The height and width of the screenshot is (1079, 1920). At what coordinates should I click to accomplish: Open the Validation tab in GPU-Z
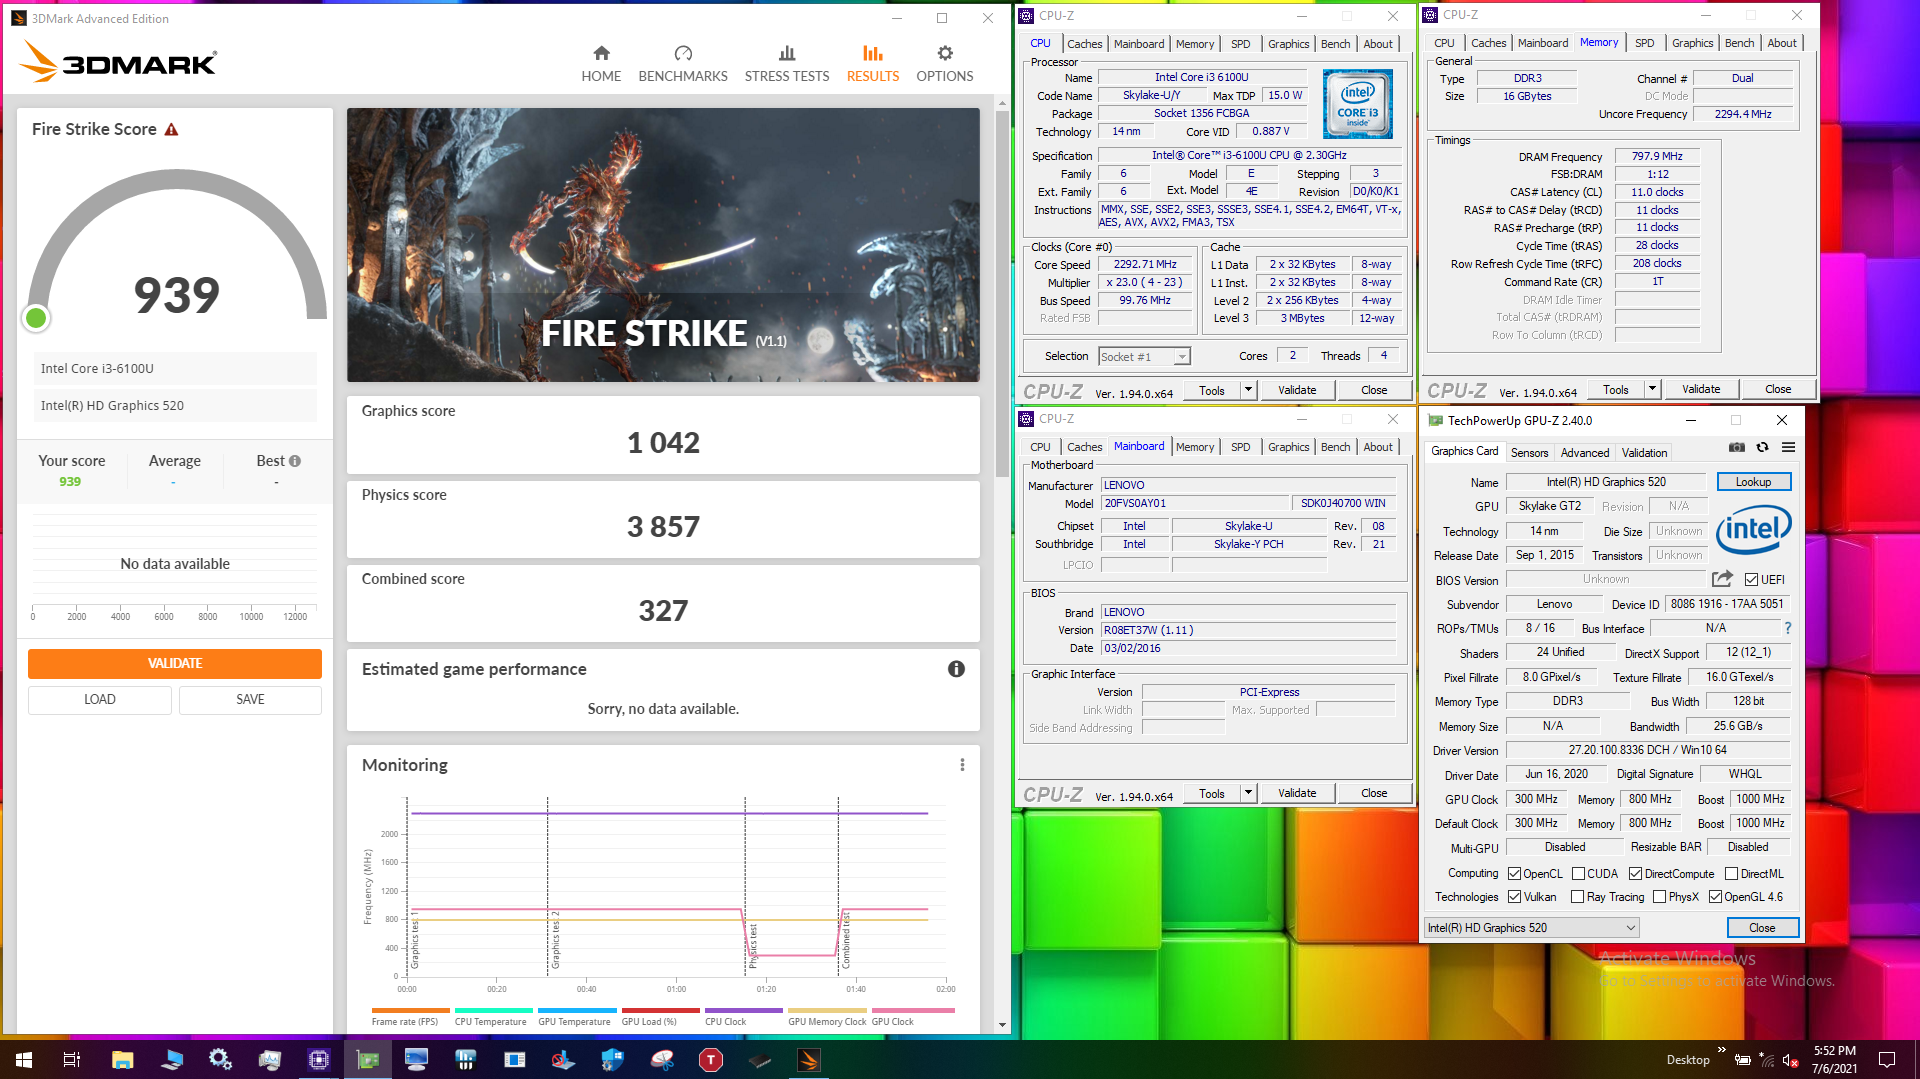tap(1644, 453)
